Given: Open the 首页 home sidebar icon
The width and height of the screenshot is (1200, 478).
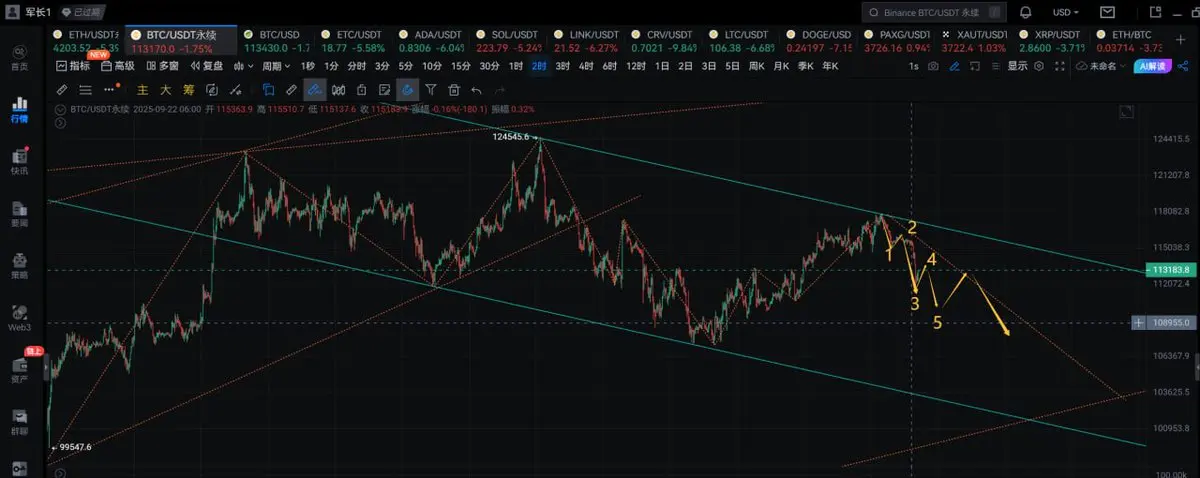Looking at the screenshot, I should click(19, 58).
